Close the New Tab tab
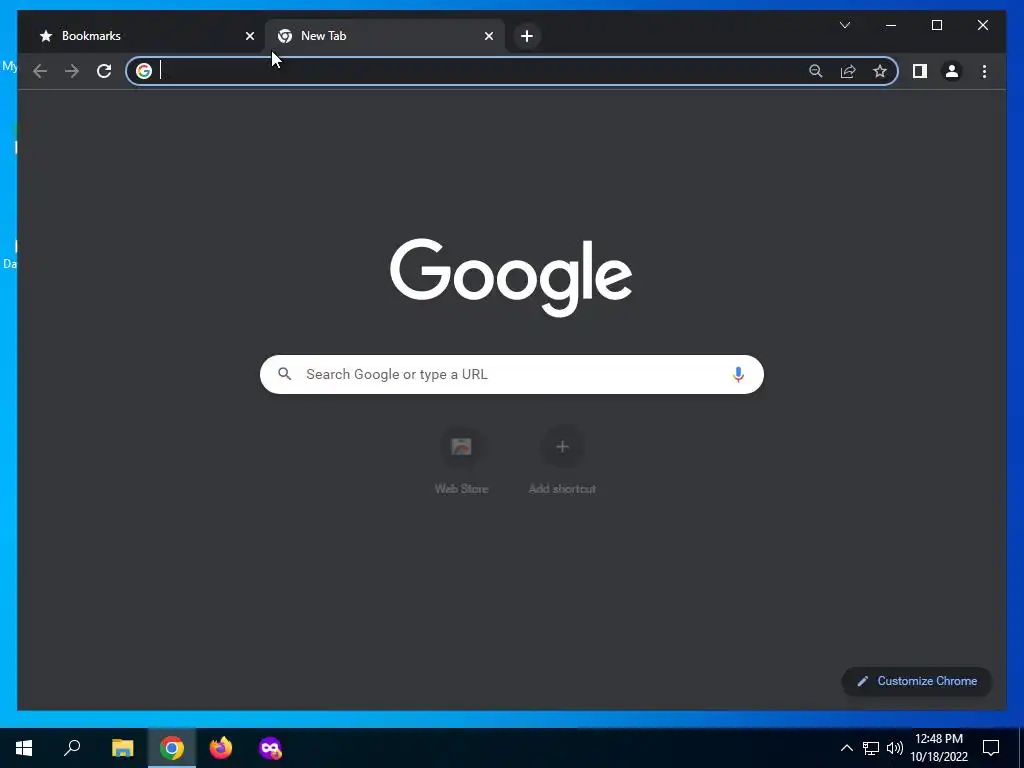 pos(488,36)
